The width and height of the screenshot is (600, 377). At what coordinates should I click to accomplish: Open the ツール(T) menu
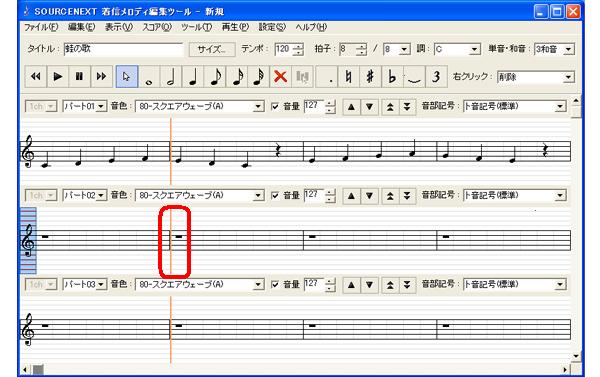pyautogui.click(x=196, y=27)
